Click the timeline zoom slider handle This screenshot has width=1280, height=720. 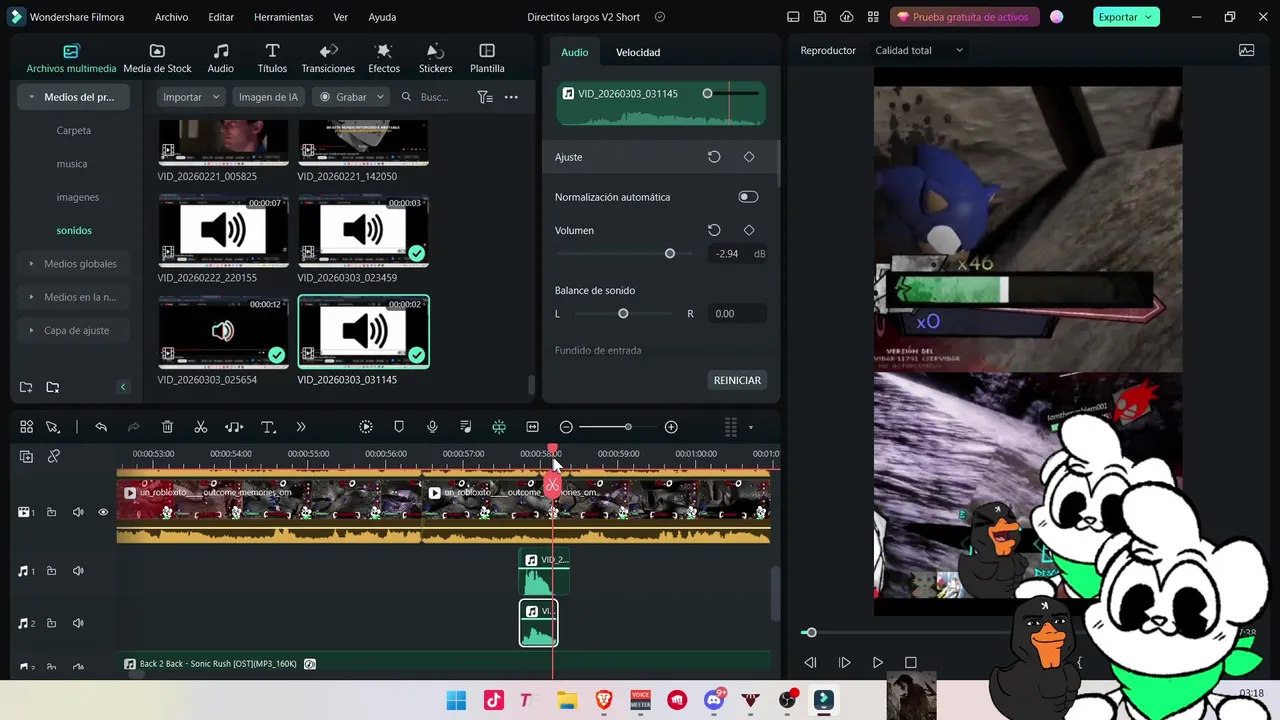coord(628,427)
